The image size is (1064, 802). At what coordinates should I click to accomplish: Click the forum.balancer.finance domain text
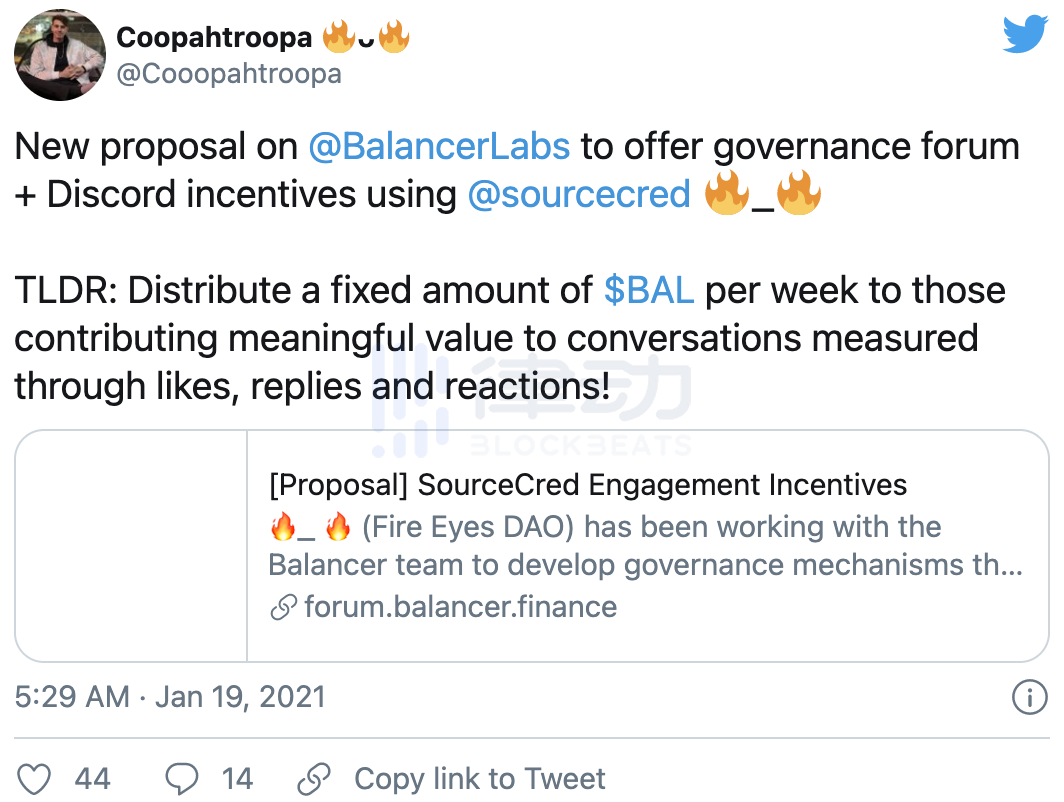pyautogui.click(x=460, y=607)
